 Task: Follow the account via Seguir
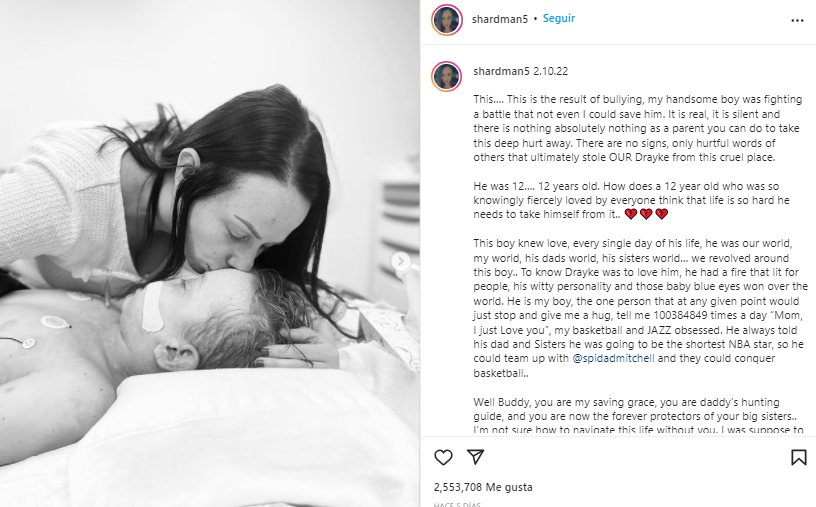click(x=558, y=18)
